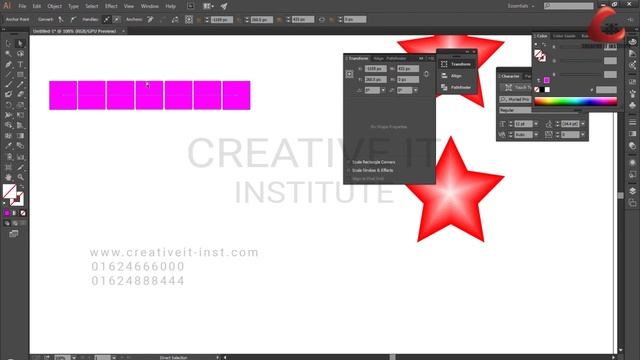Viewport: 640px width, 360px height.
Task: Select the Eraser tool
Action: coord(20,95)
